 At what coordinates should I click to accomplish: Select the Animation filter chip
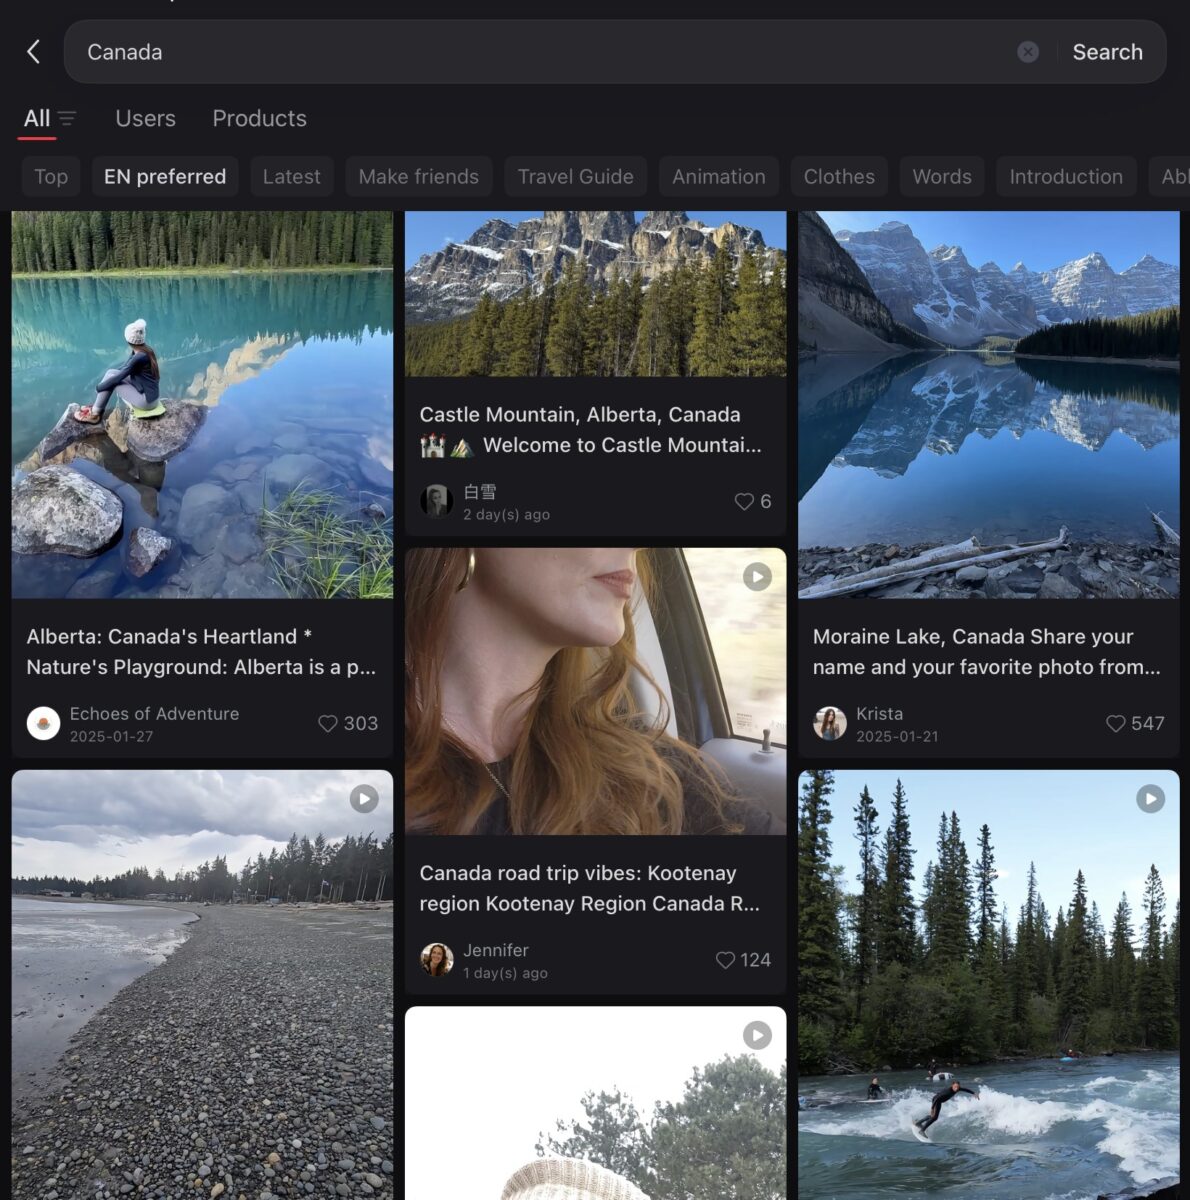(x=718, y=177)
